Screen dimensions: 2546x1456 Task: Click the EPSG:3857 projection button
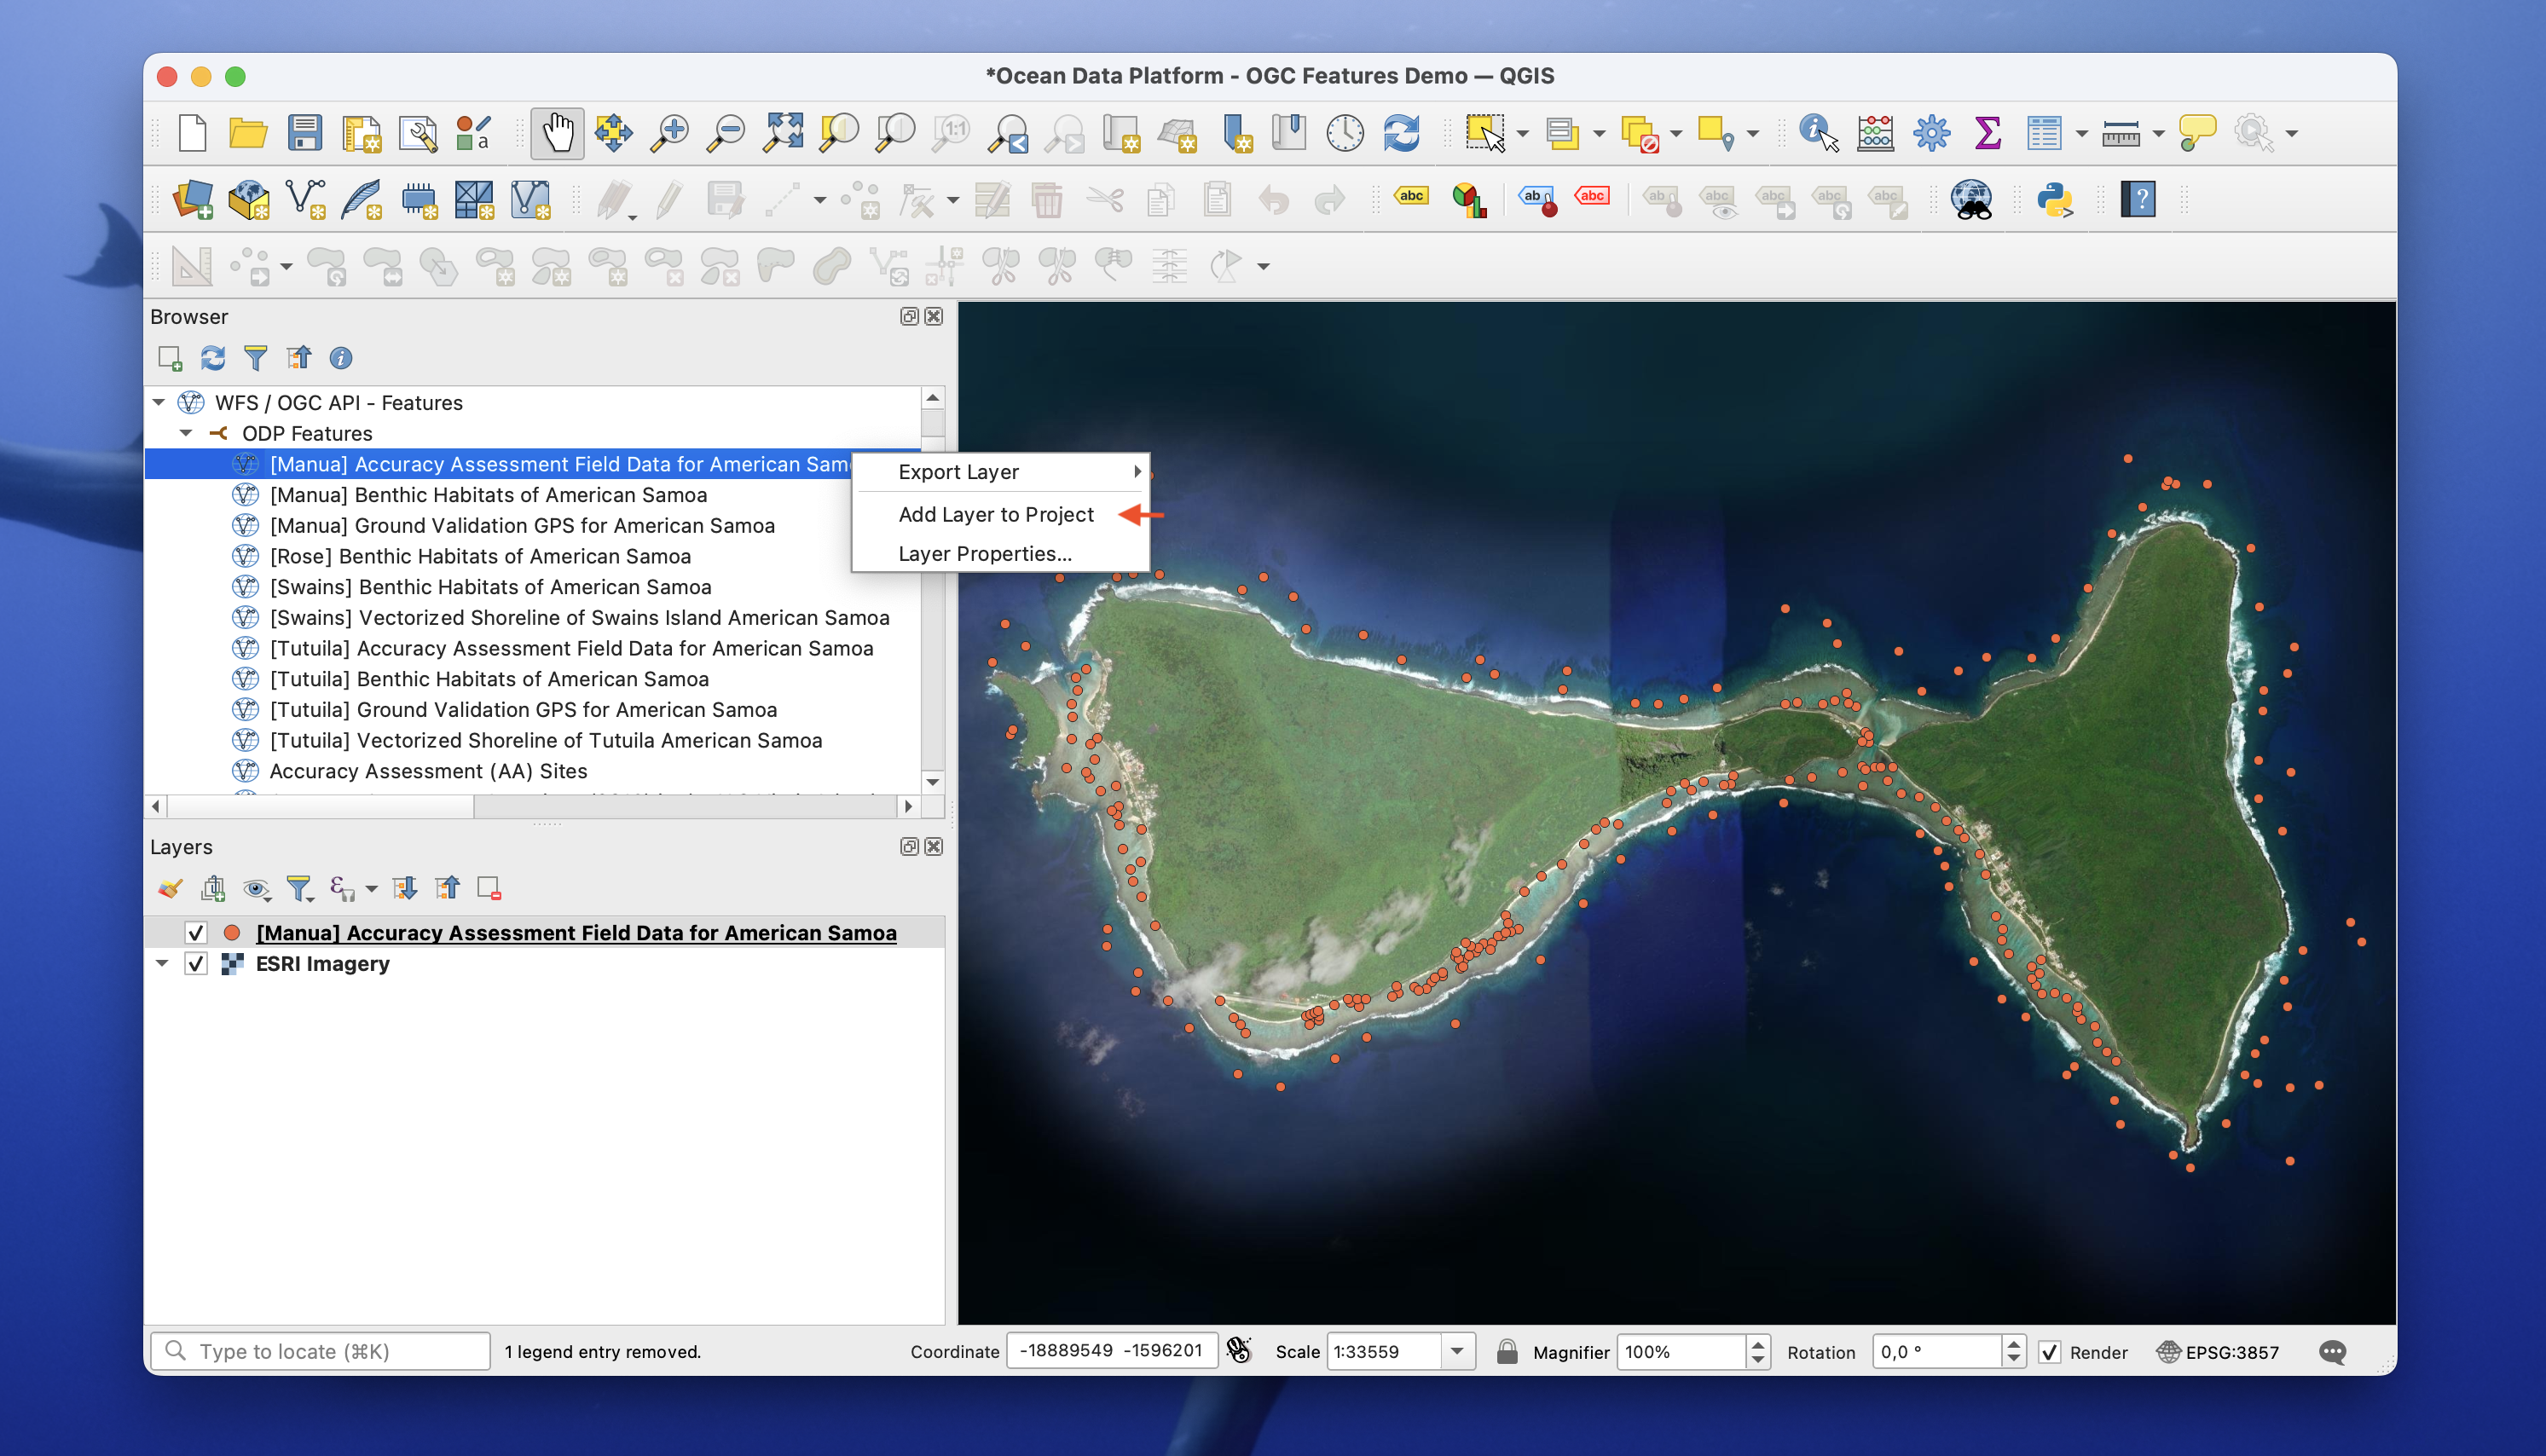[x=2222, y=1352]
